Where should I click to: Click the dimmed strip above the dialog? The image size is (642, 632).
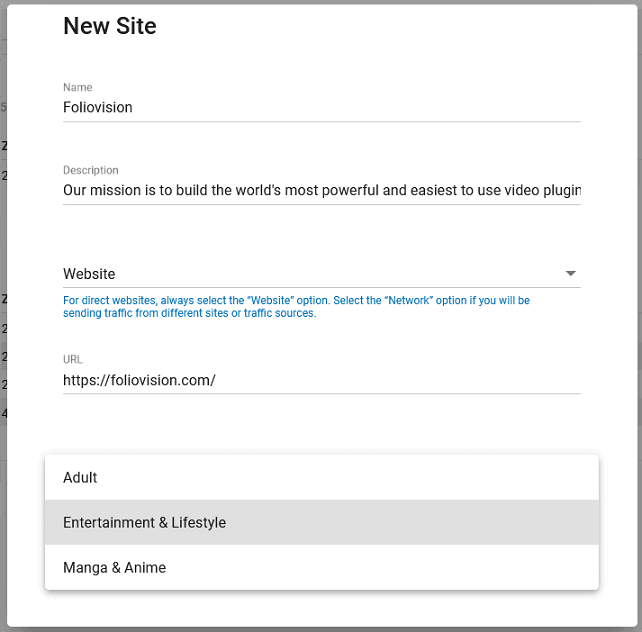point(321,2)
